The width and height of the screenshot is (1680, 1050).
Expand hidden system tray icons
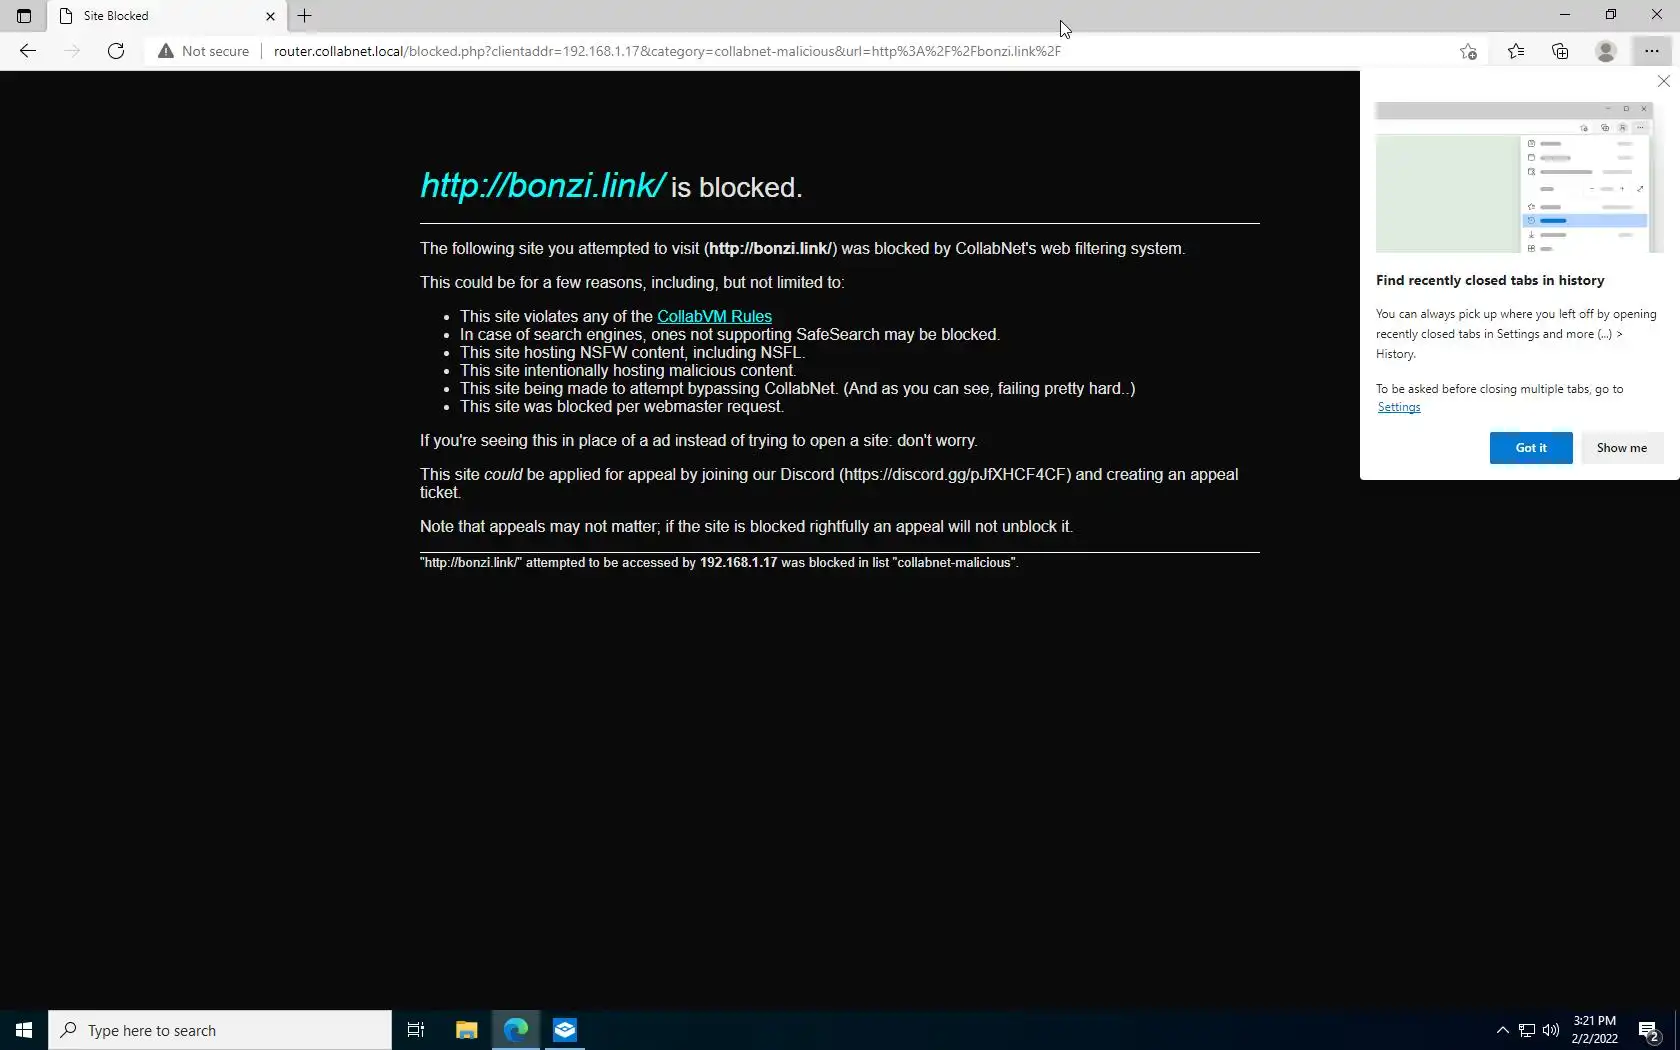(1502, 1030)
